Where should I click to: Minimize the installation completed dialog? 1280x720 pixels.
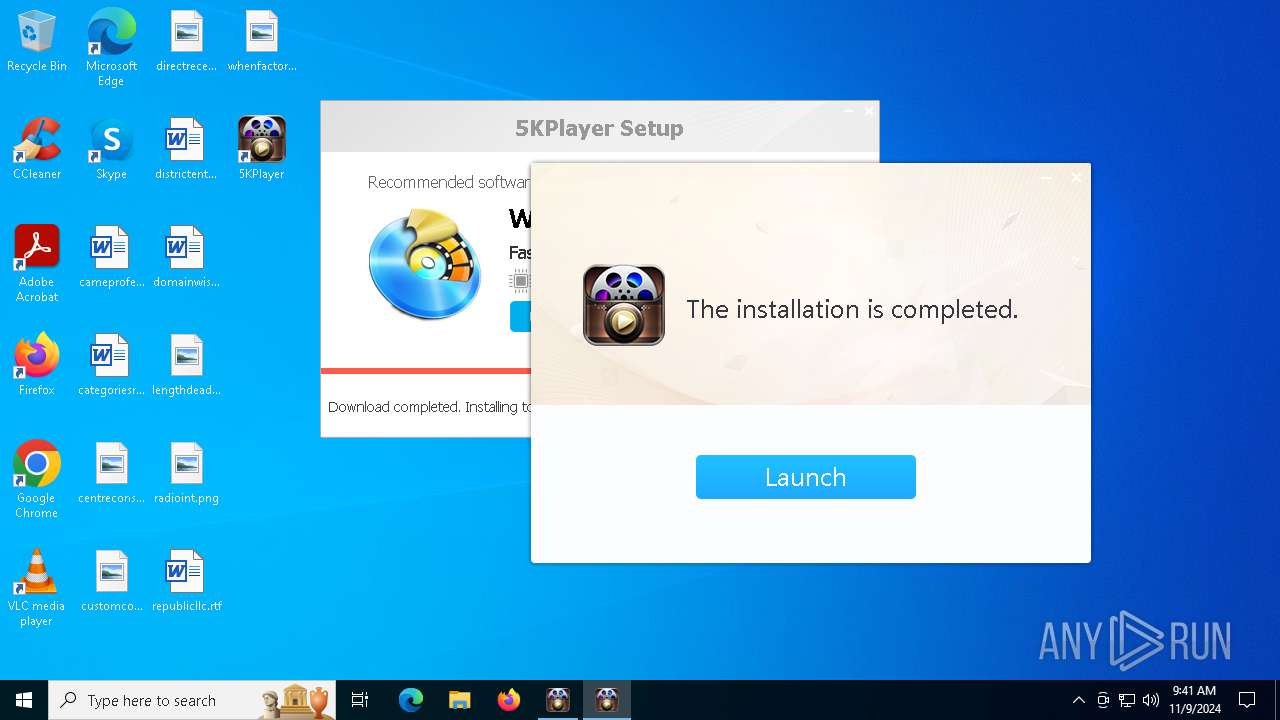1046,178
